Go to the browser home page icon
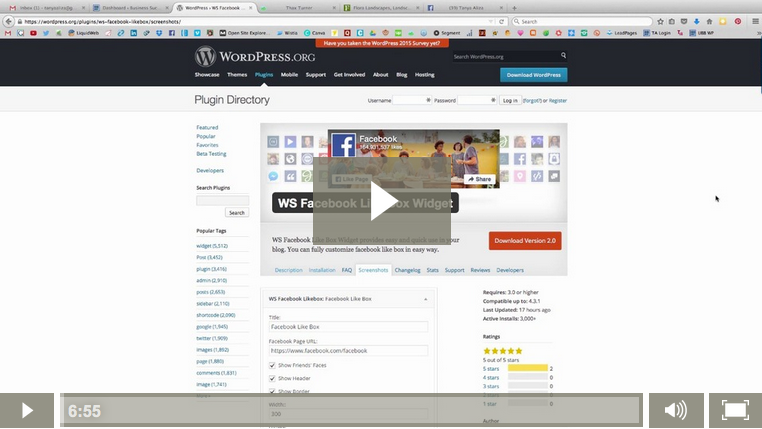 pyautogui.click(x=709, y=21)
